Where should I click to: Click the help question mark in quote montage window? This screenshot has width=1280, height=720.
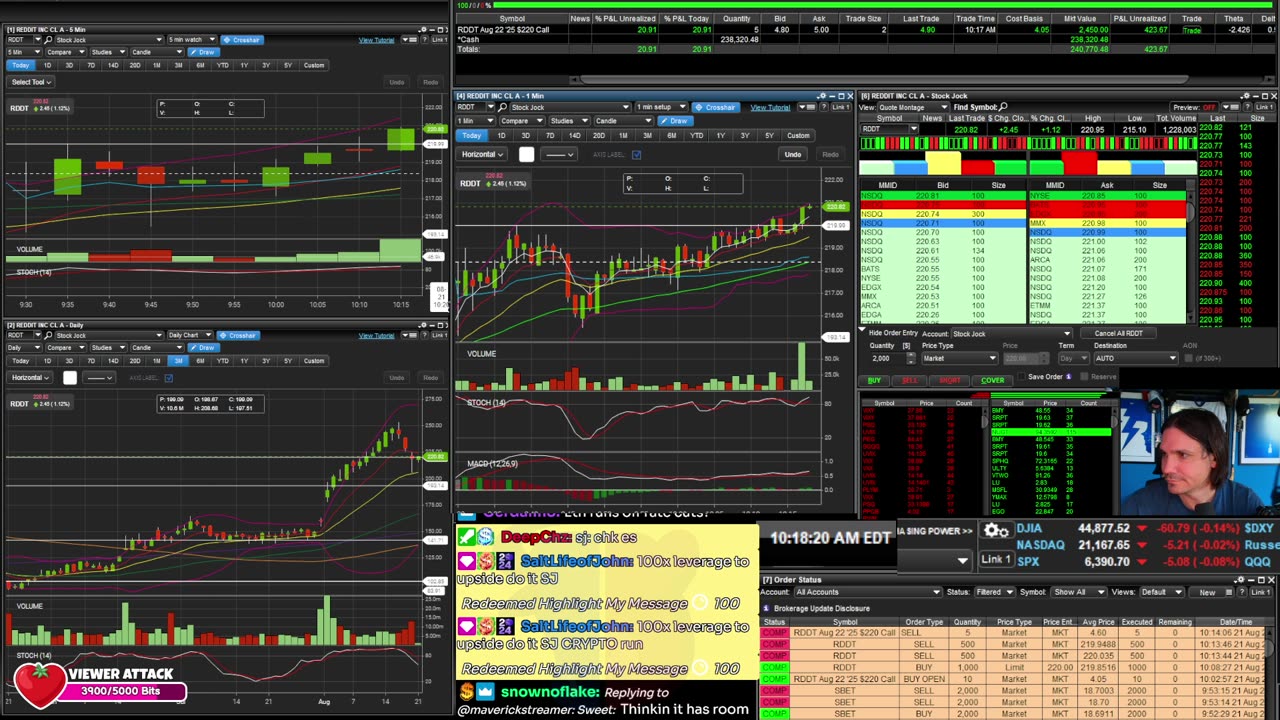coord(1249,107)
